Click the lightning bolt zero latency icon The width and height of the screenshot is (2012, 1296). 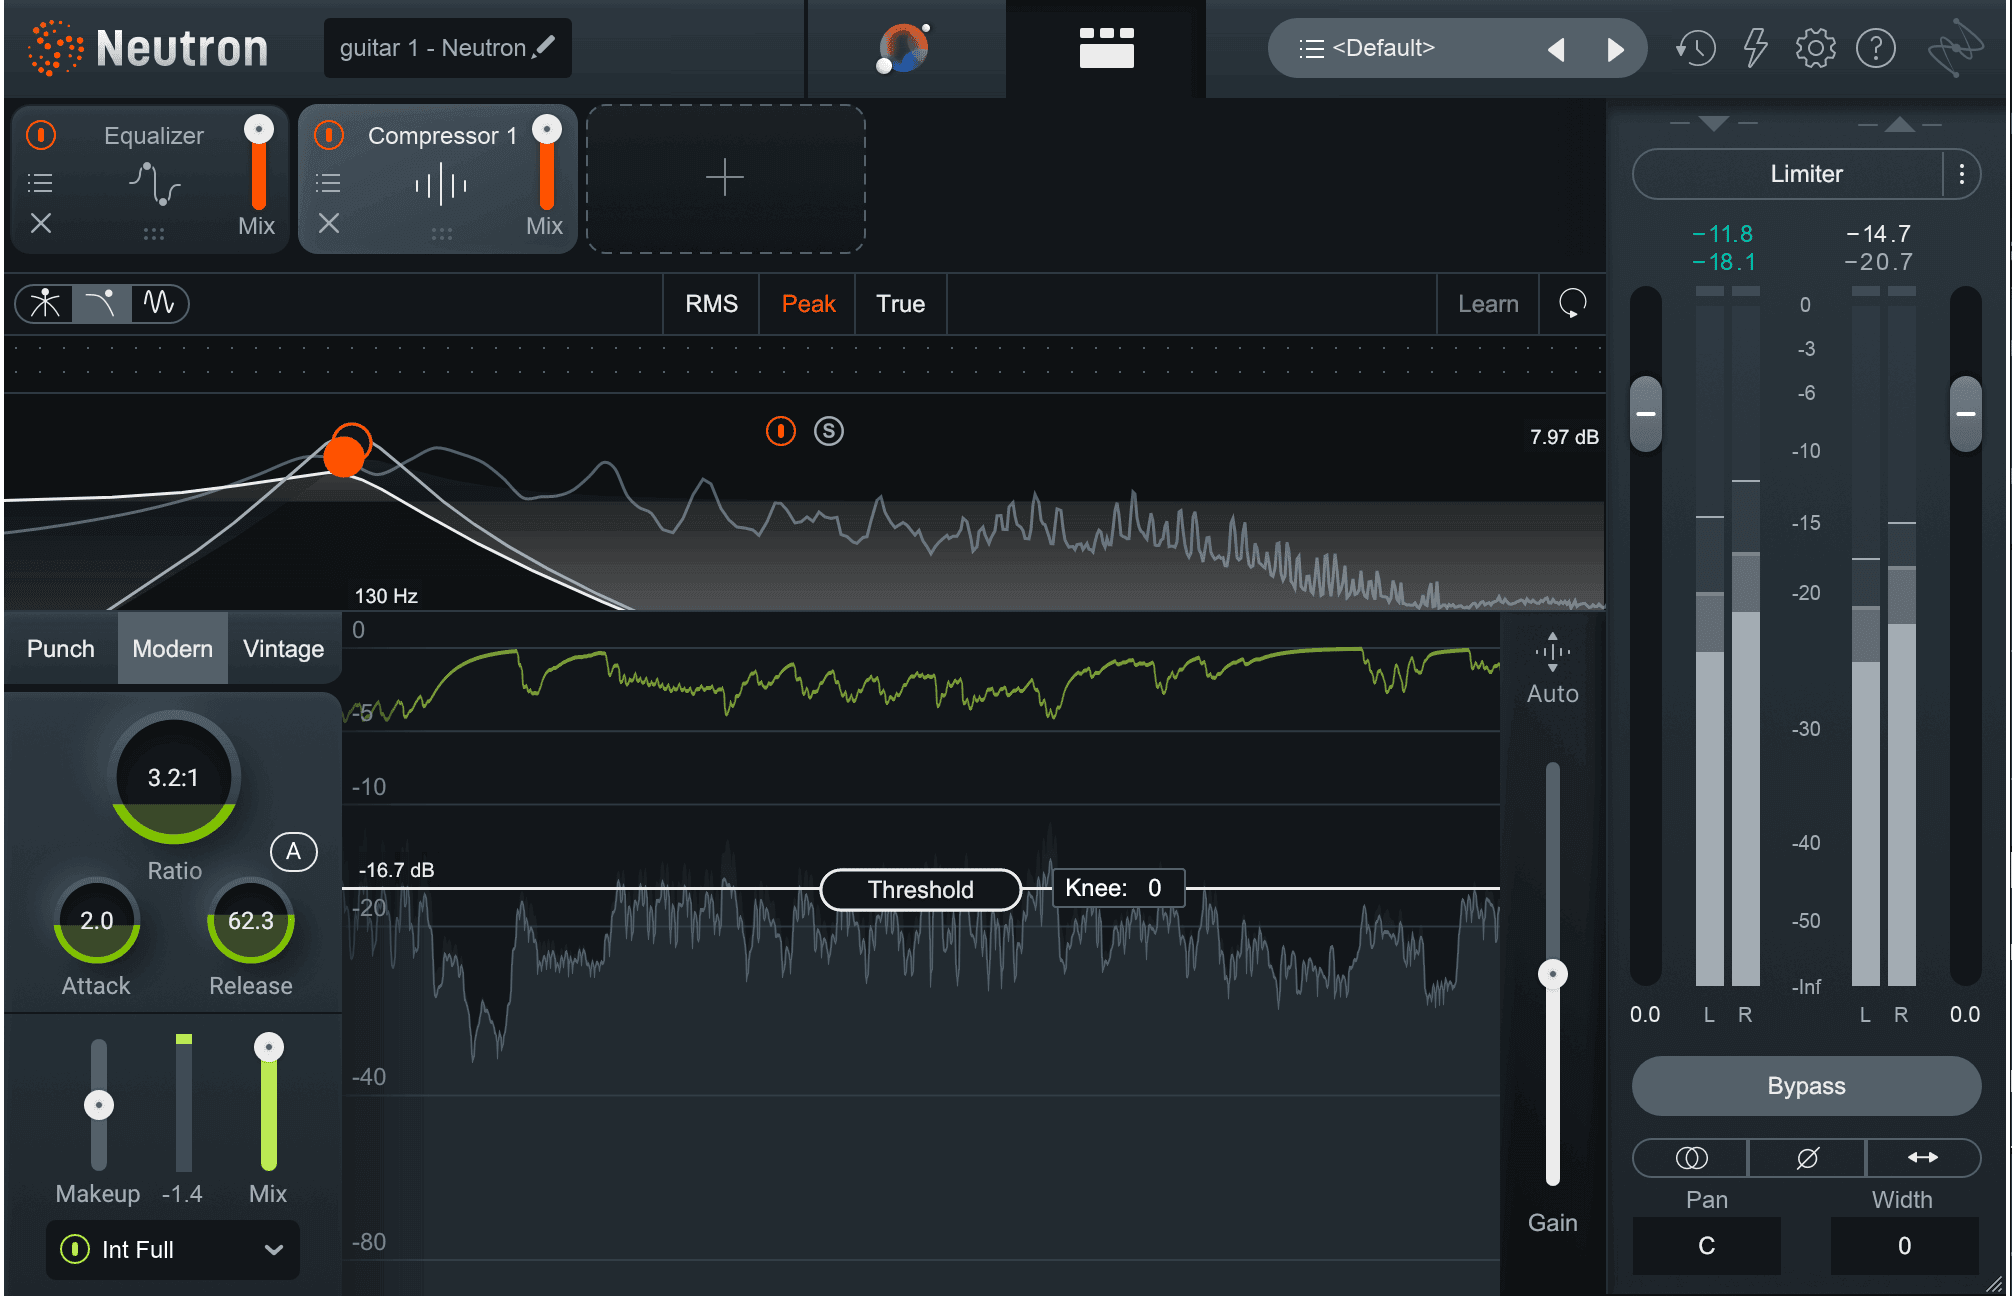point(1755,48)
